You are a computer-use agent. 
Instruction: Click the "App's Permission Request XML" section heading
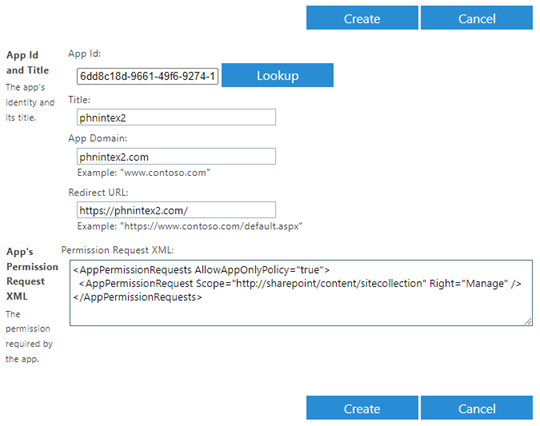pyautogui.click(x=32, y=274)
